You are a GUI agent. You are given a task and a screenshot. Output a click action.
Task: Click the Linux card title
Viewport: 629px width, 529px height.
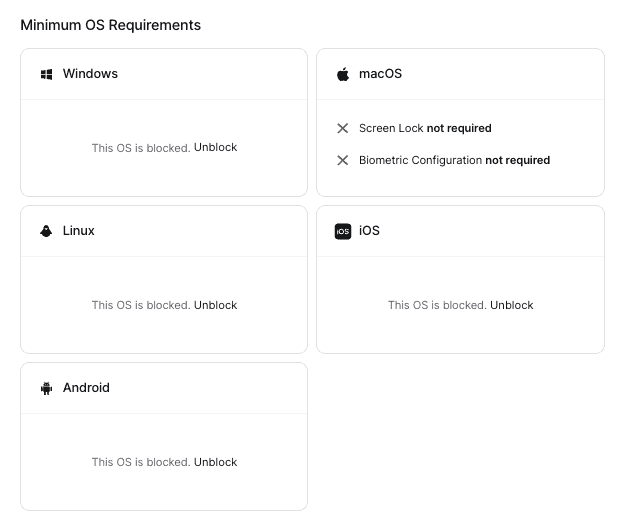pos(79,231)
